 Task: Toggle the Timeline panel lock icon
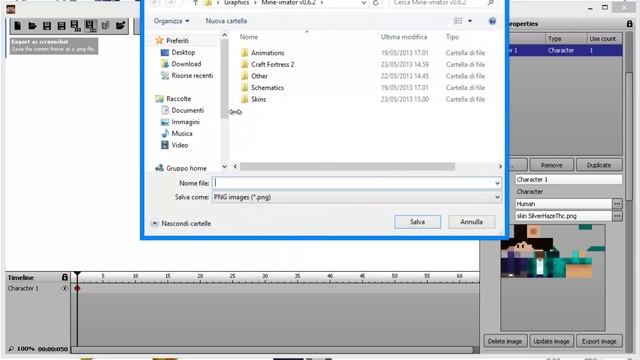pos(64,277)
